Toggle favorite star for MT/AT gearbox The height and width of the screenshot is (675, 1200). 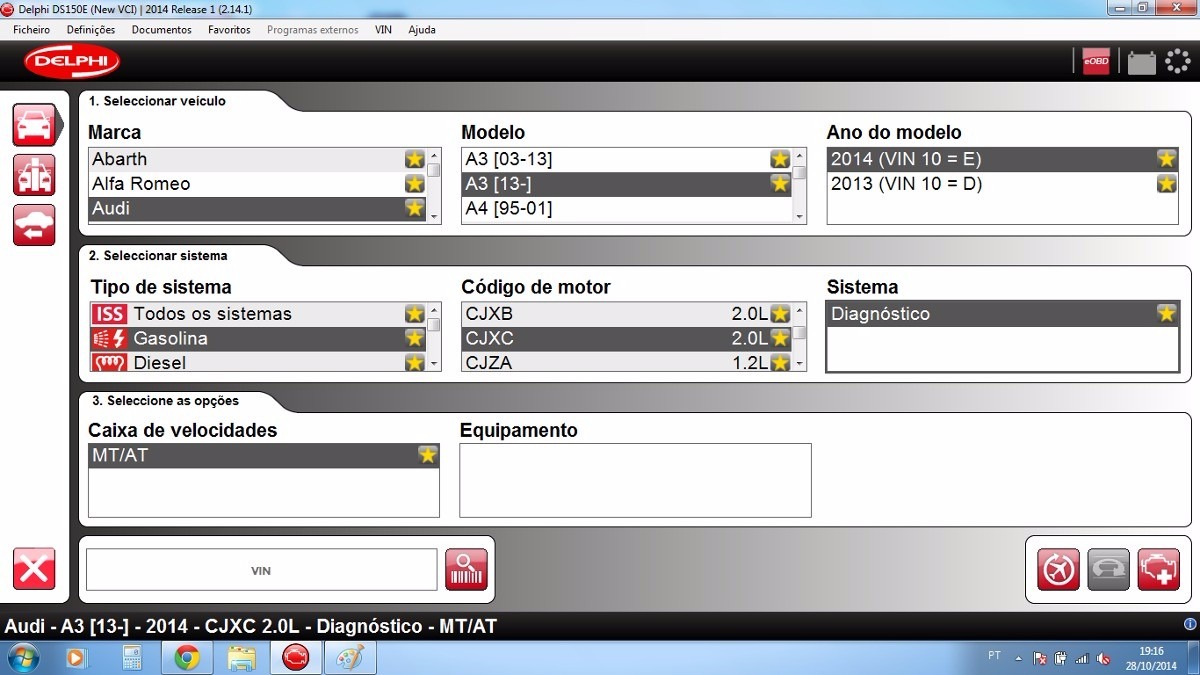[x=428, y=455]
